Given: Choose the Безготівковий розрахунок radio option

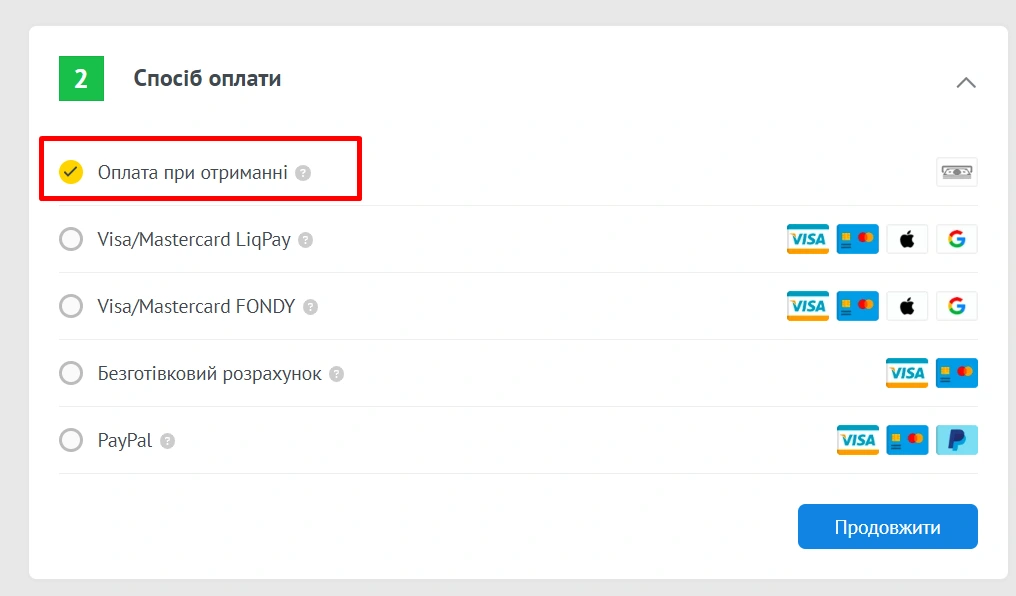Looking at the screenshot, I should click(x=71, y=373).
